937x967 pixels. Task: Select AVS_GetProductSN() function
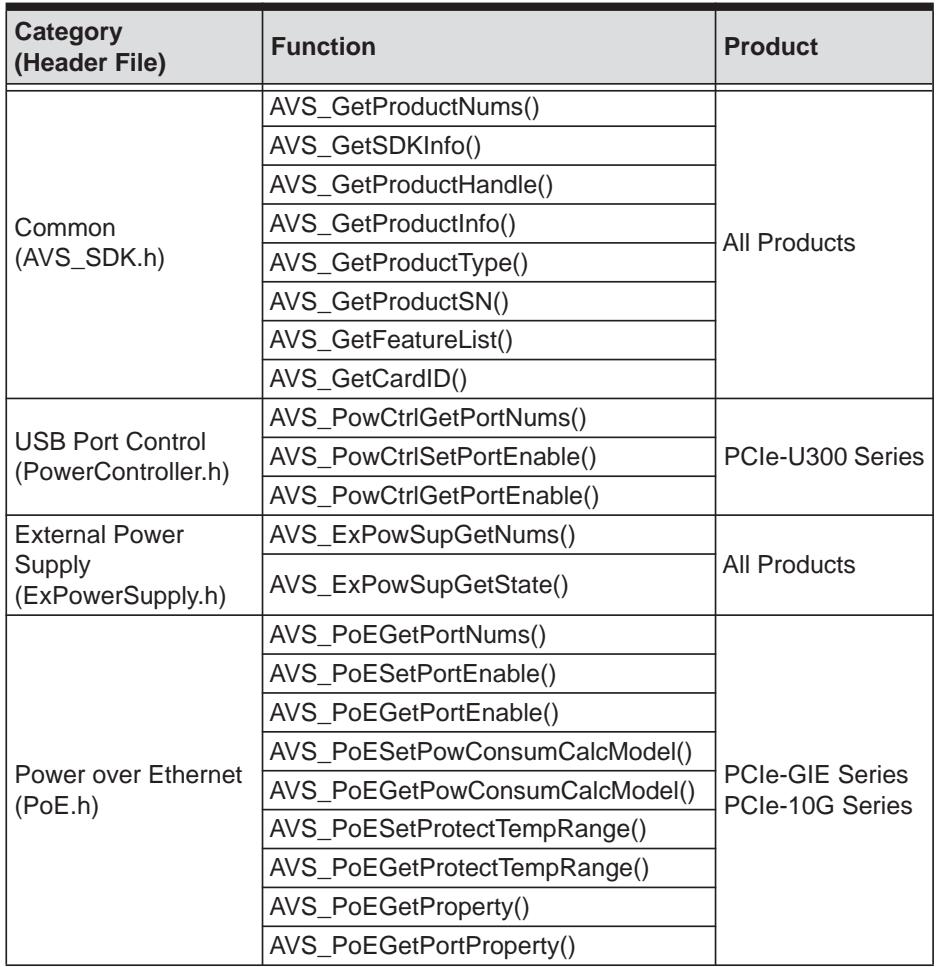tap(489, 302)
